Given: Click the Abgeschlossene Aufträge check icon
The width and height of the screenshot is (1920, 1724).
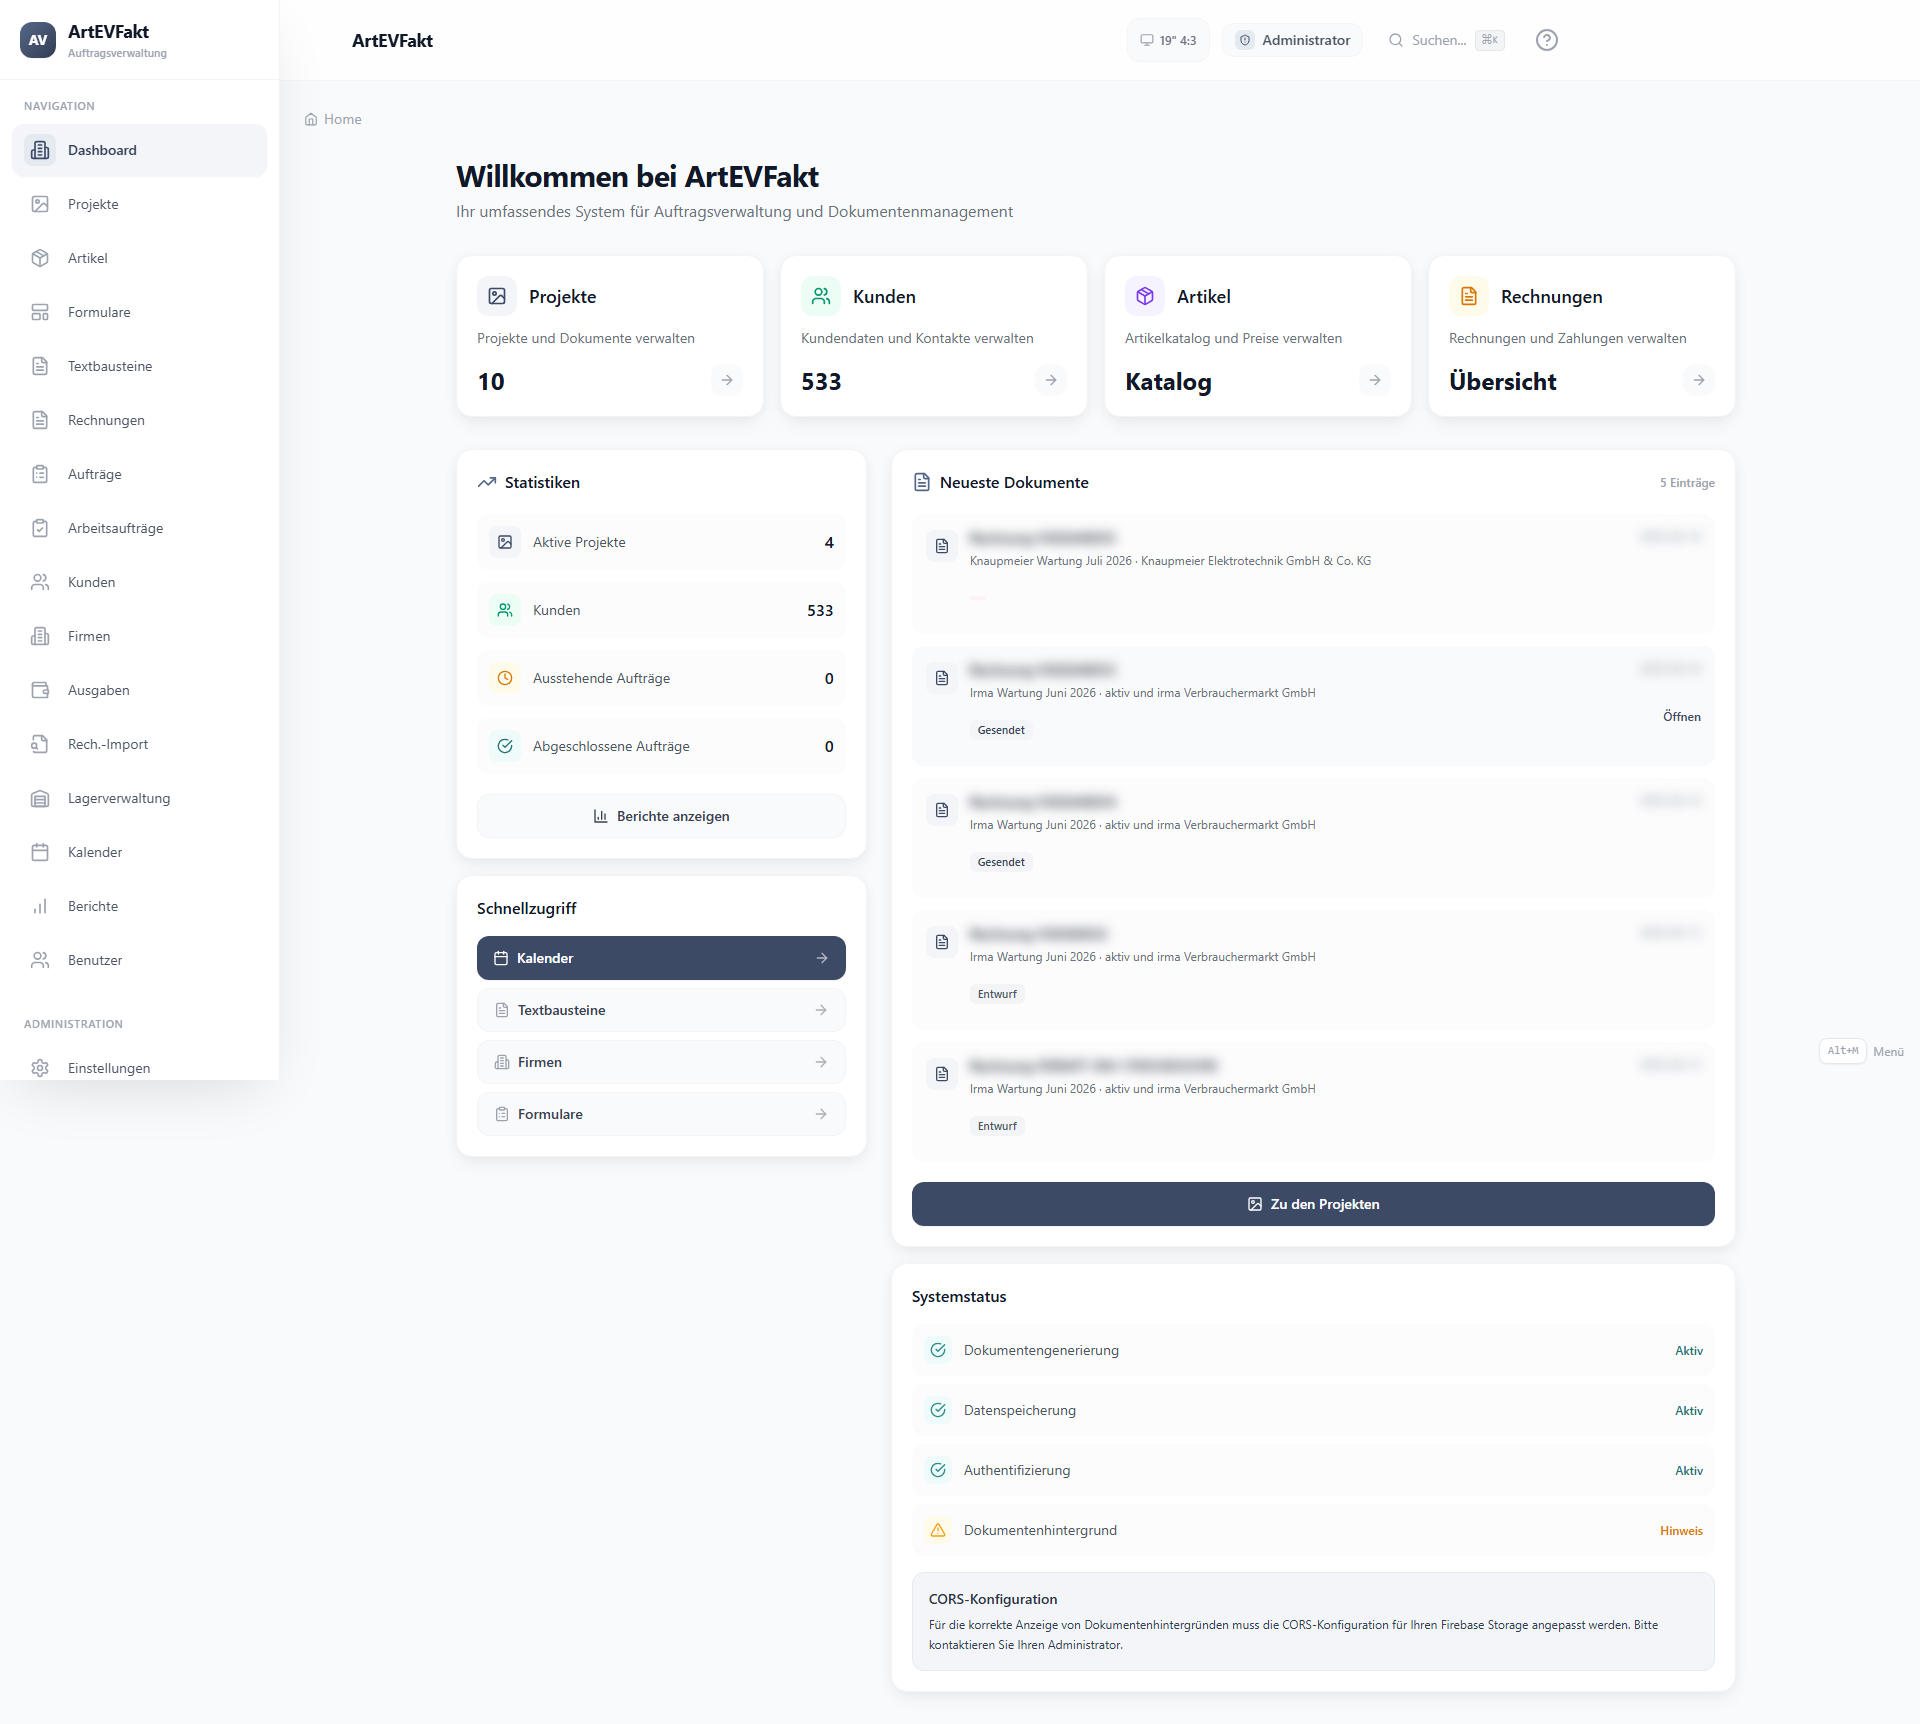Looking at the screenshot, I should pos(505,746).
